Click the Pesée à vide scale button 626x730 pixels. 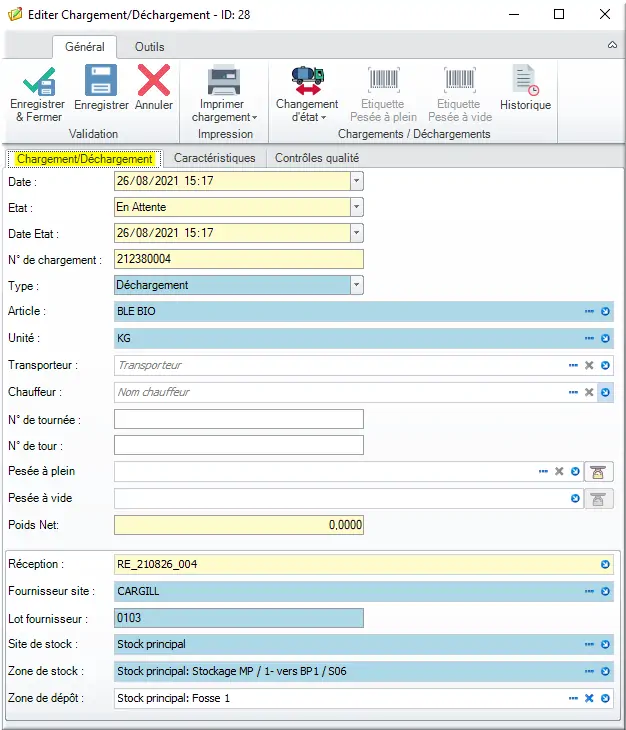tap(599, 499)
